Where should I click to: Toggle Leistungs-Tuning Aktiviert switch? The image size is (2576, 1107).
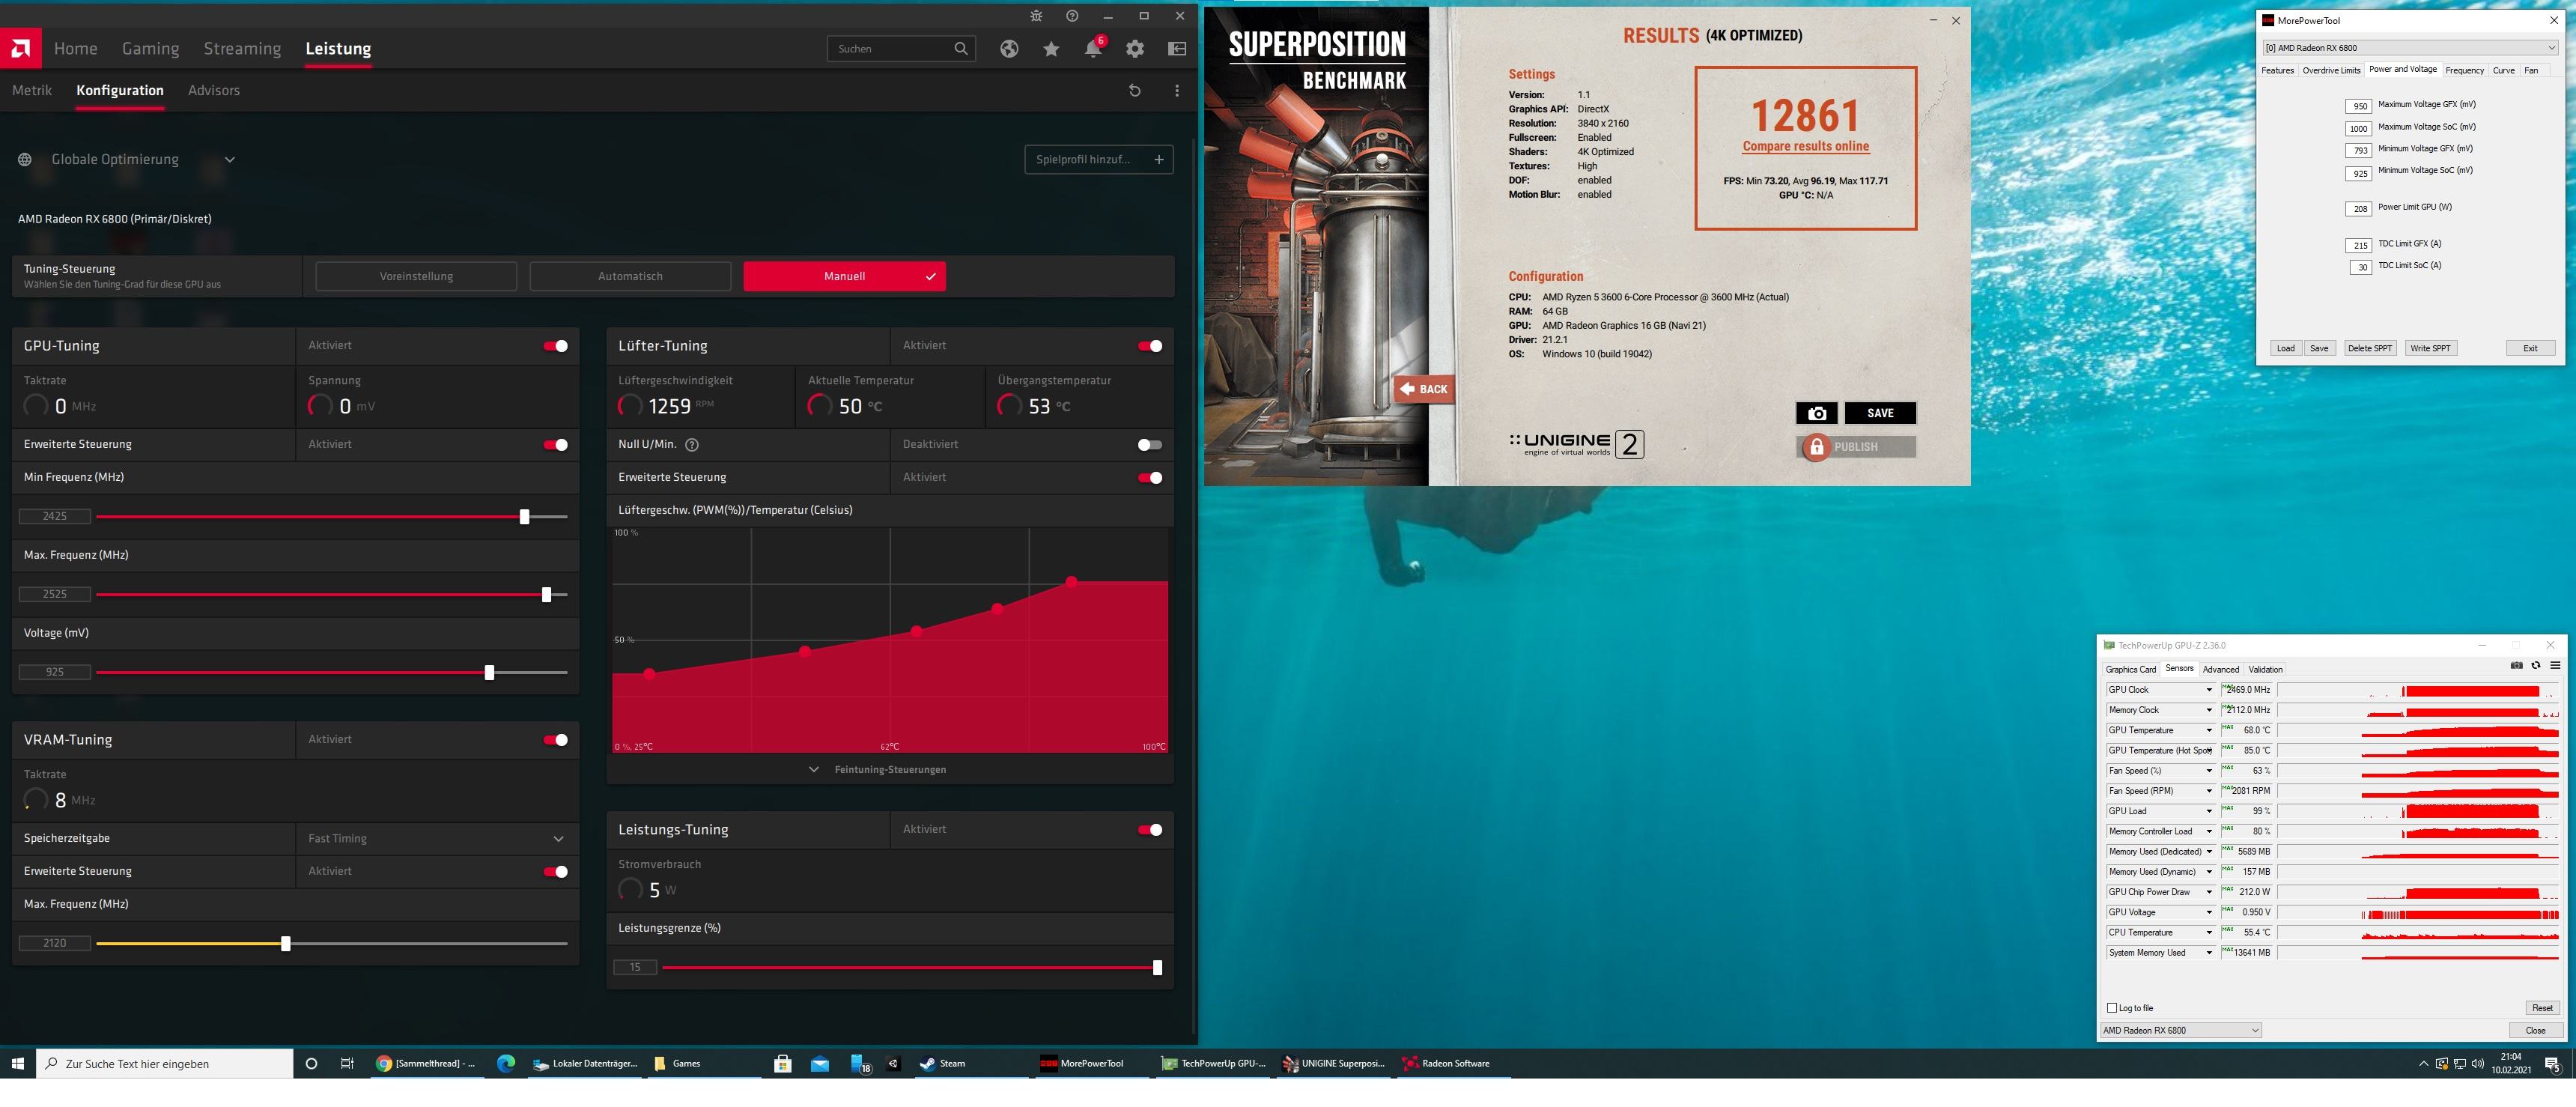pos(1150,830)
